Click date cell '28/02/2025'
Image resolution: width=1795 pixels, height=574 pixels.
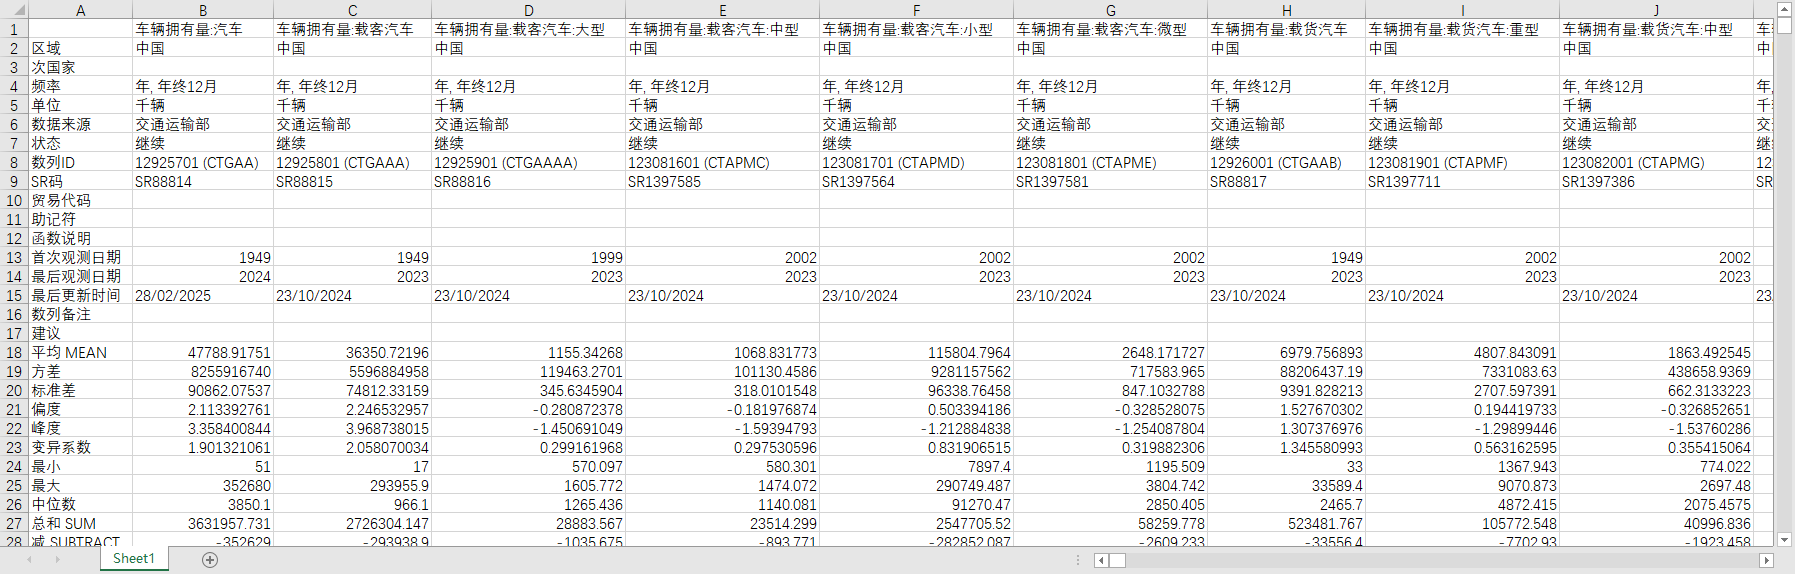coord(203,295)
